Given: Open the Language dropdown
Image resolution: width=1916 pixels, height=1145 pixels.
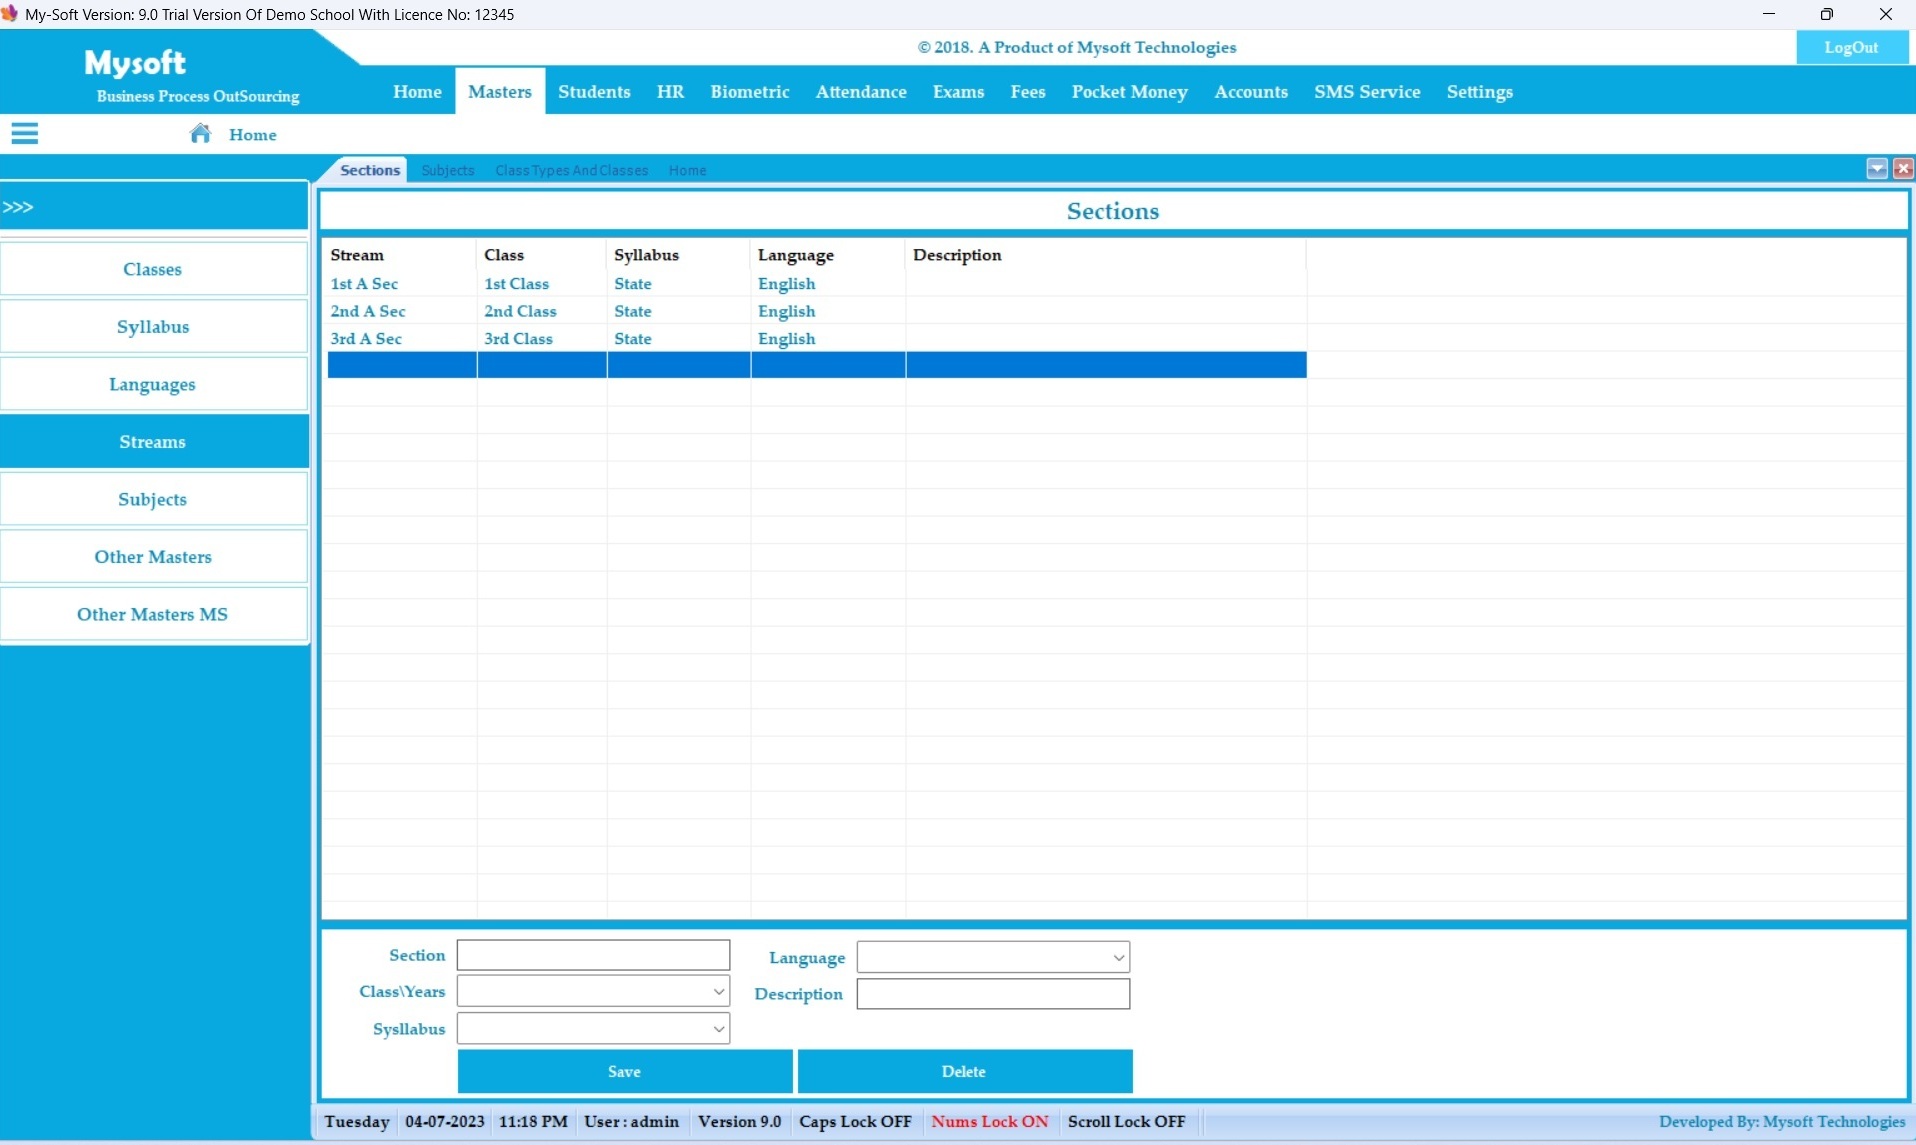Looking at the screenshot, I should pyautogui.click(x=1118, y=958).
